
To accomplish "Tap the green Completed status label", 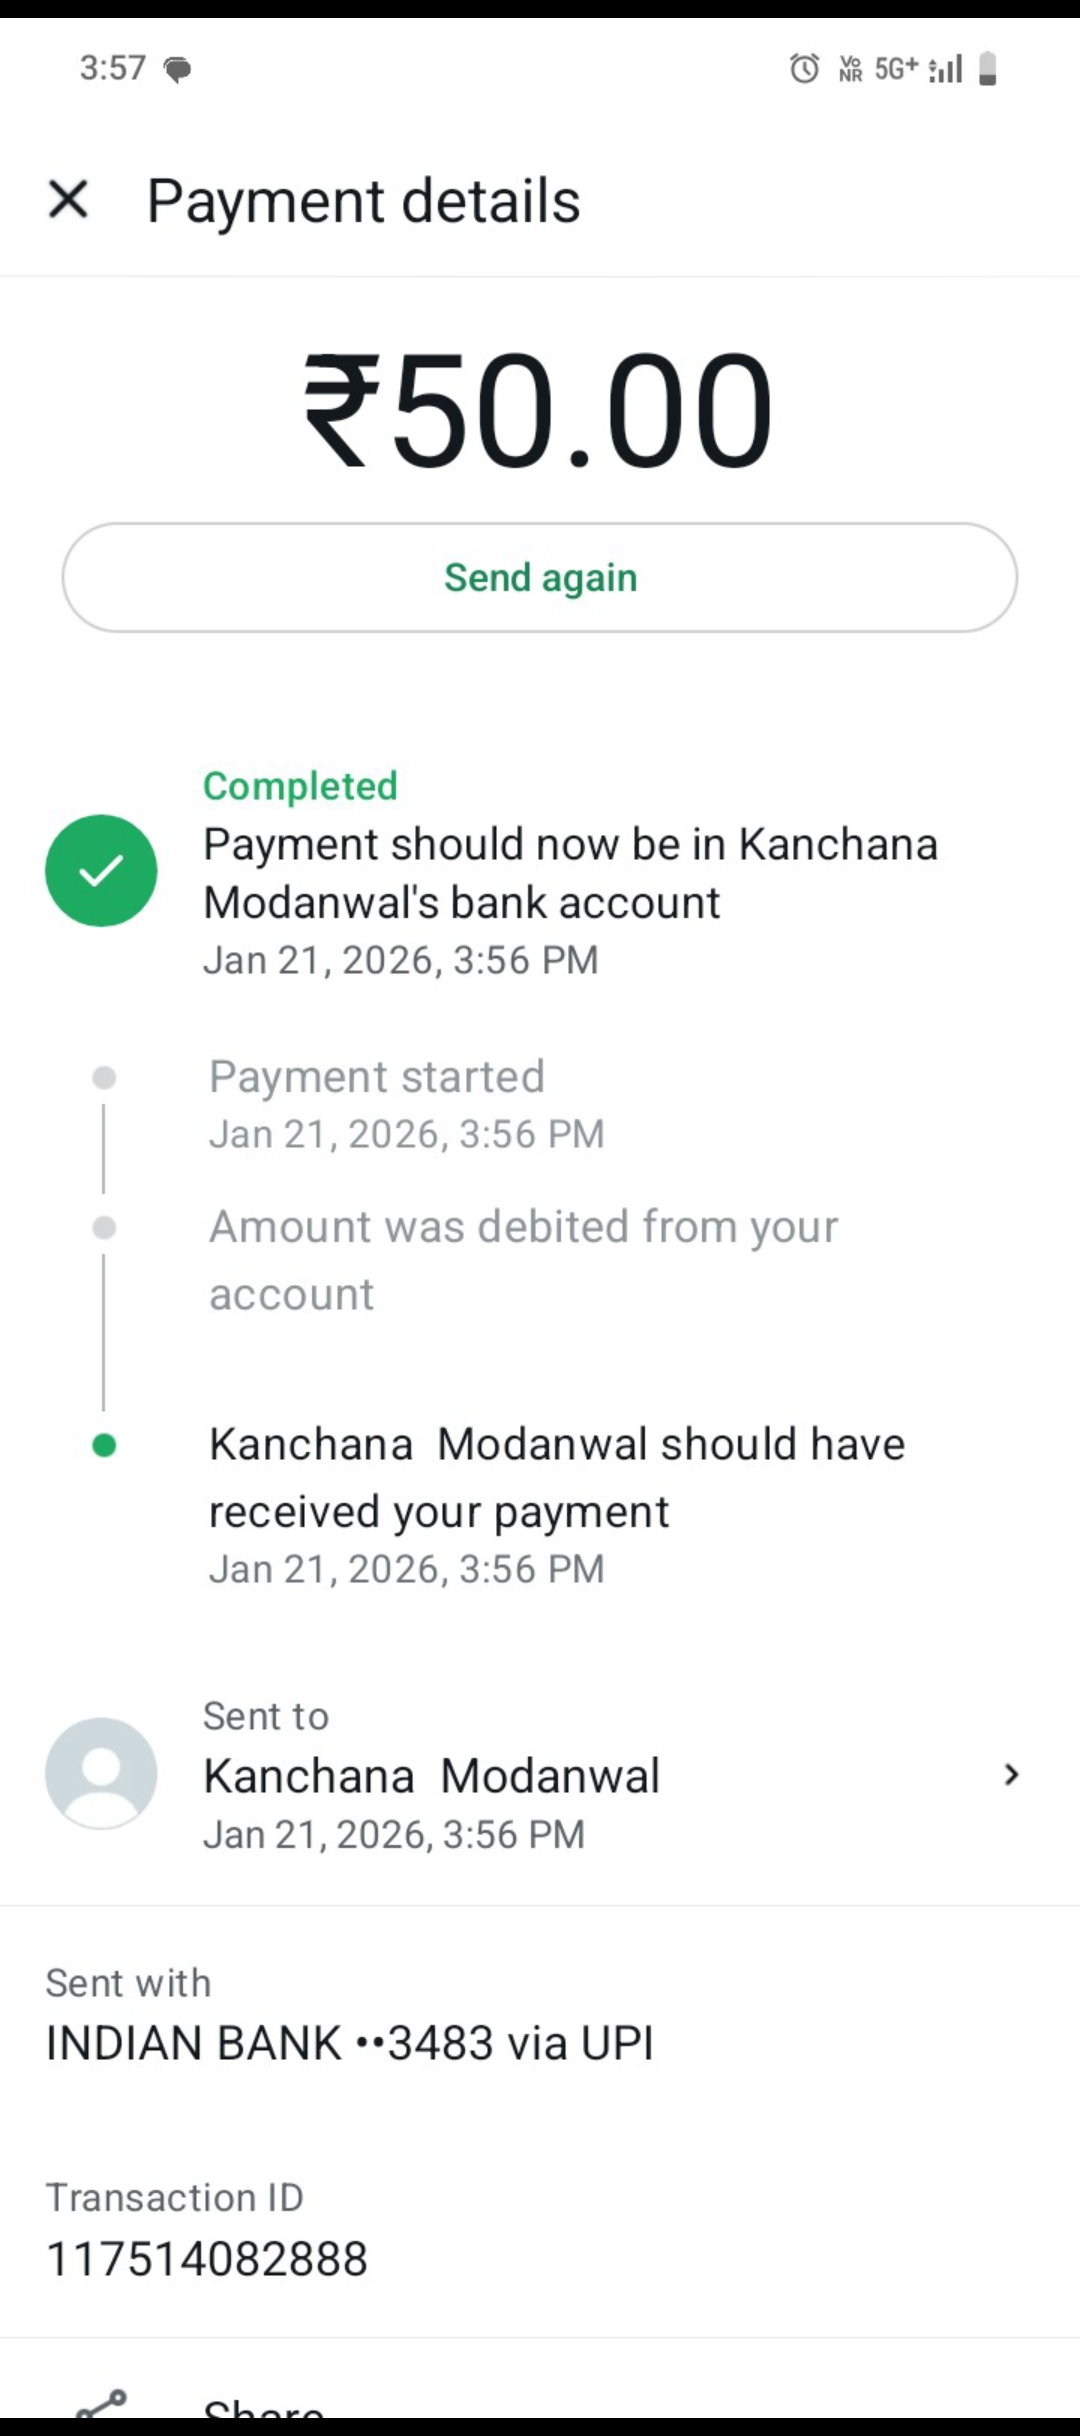I will (300, 786).
